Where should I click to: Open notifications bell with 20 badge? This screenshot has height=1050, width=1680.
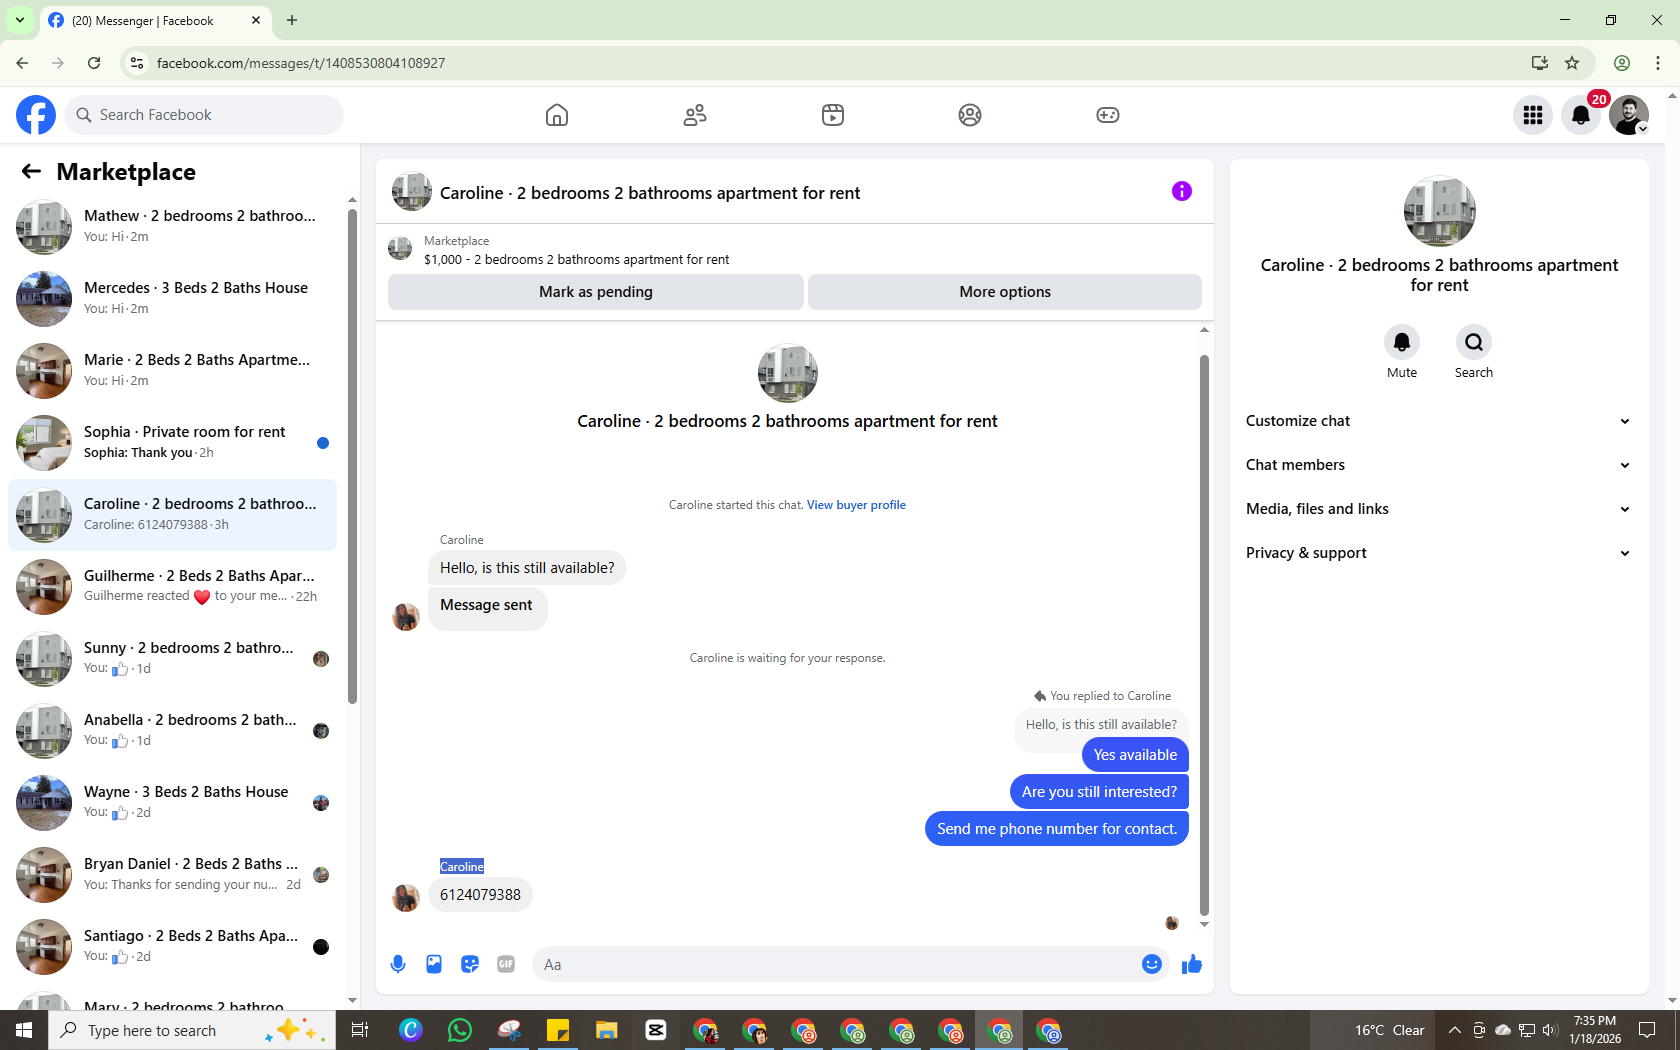click(x=1581, y=115)
